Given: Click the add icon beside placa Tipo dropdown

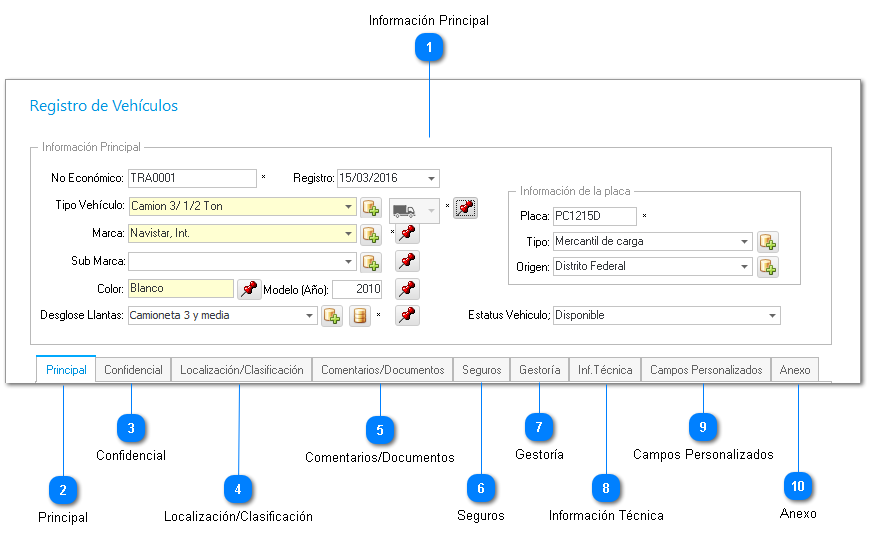Looking at the screenshot, I should [767, 242].
